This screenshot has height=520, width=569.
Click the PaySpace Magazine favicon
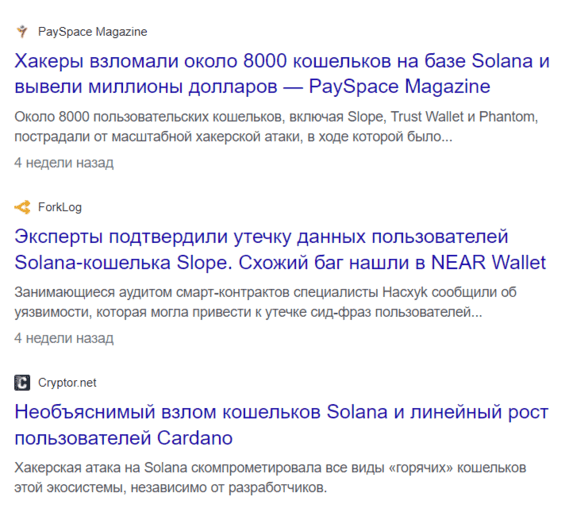click(22, 32)
